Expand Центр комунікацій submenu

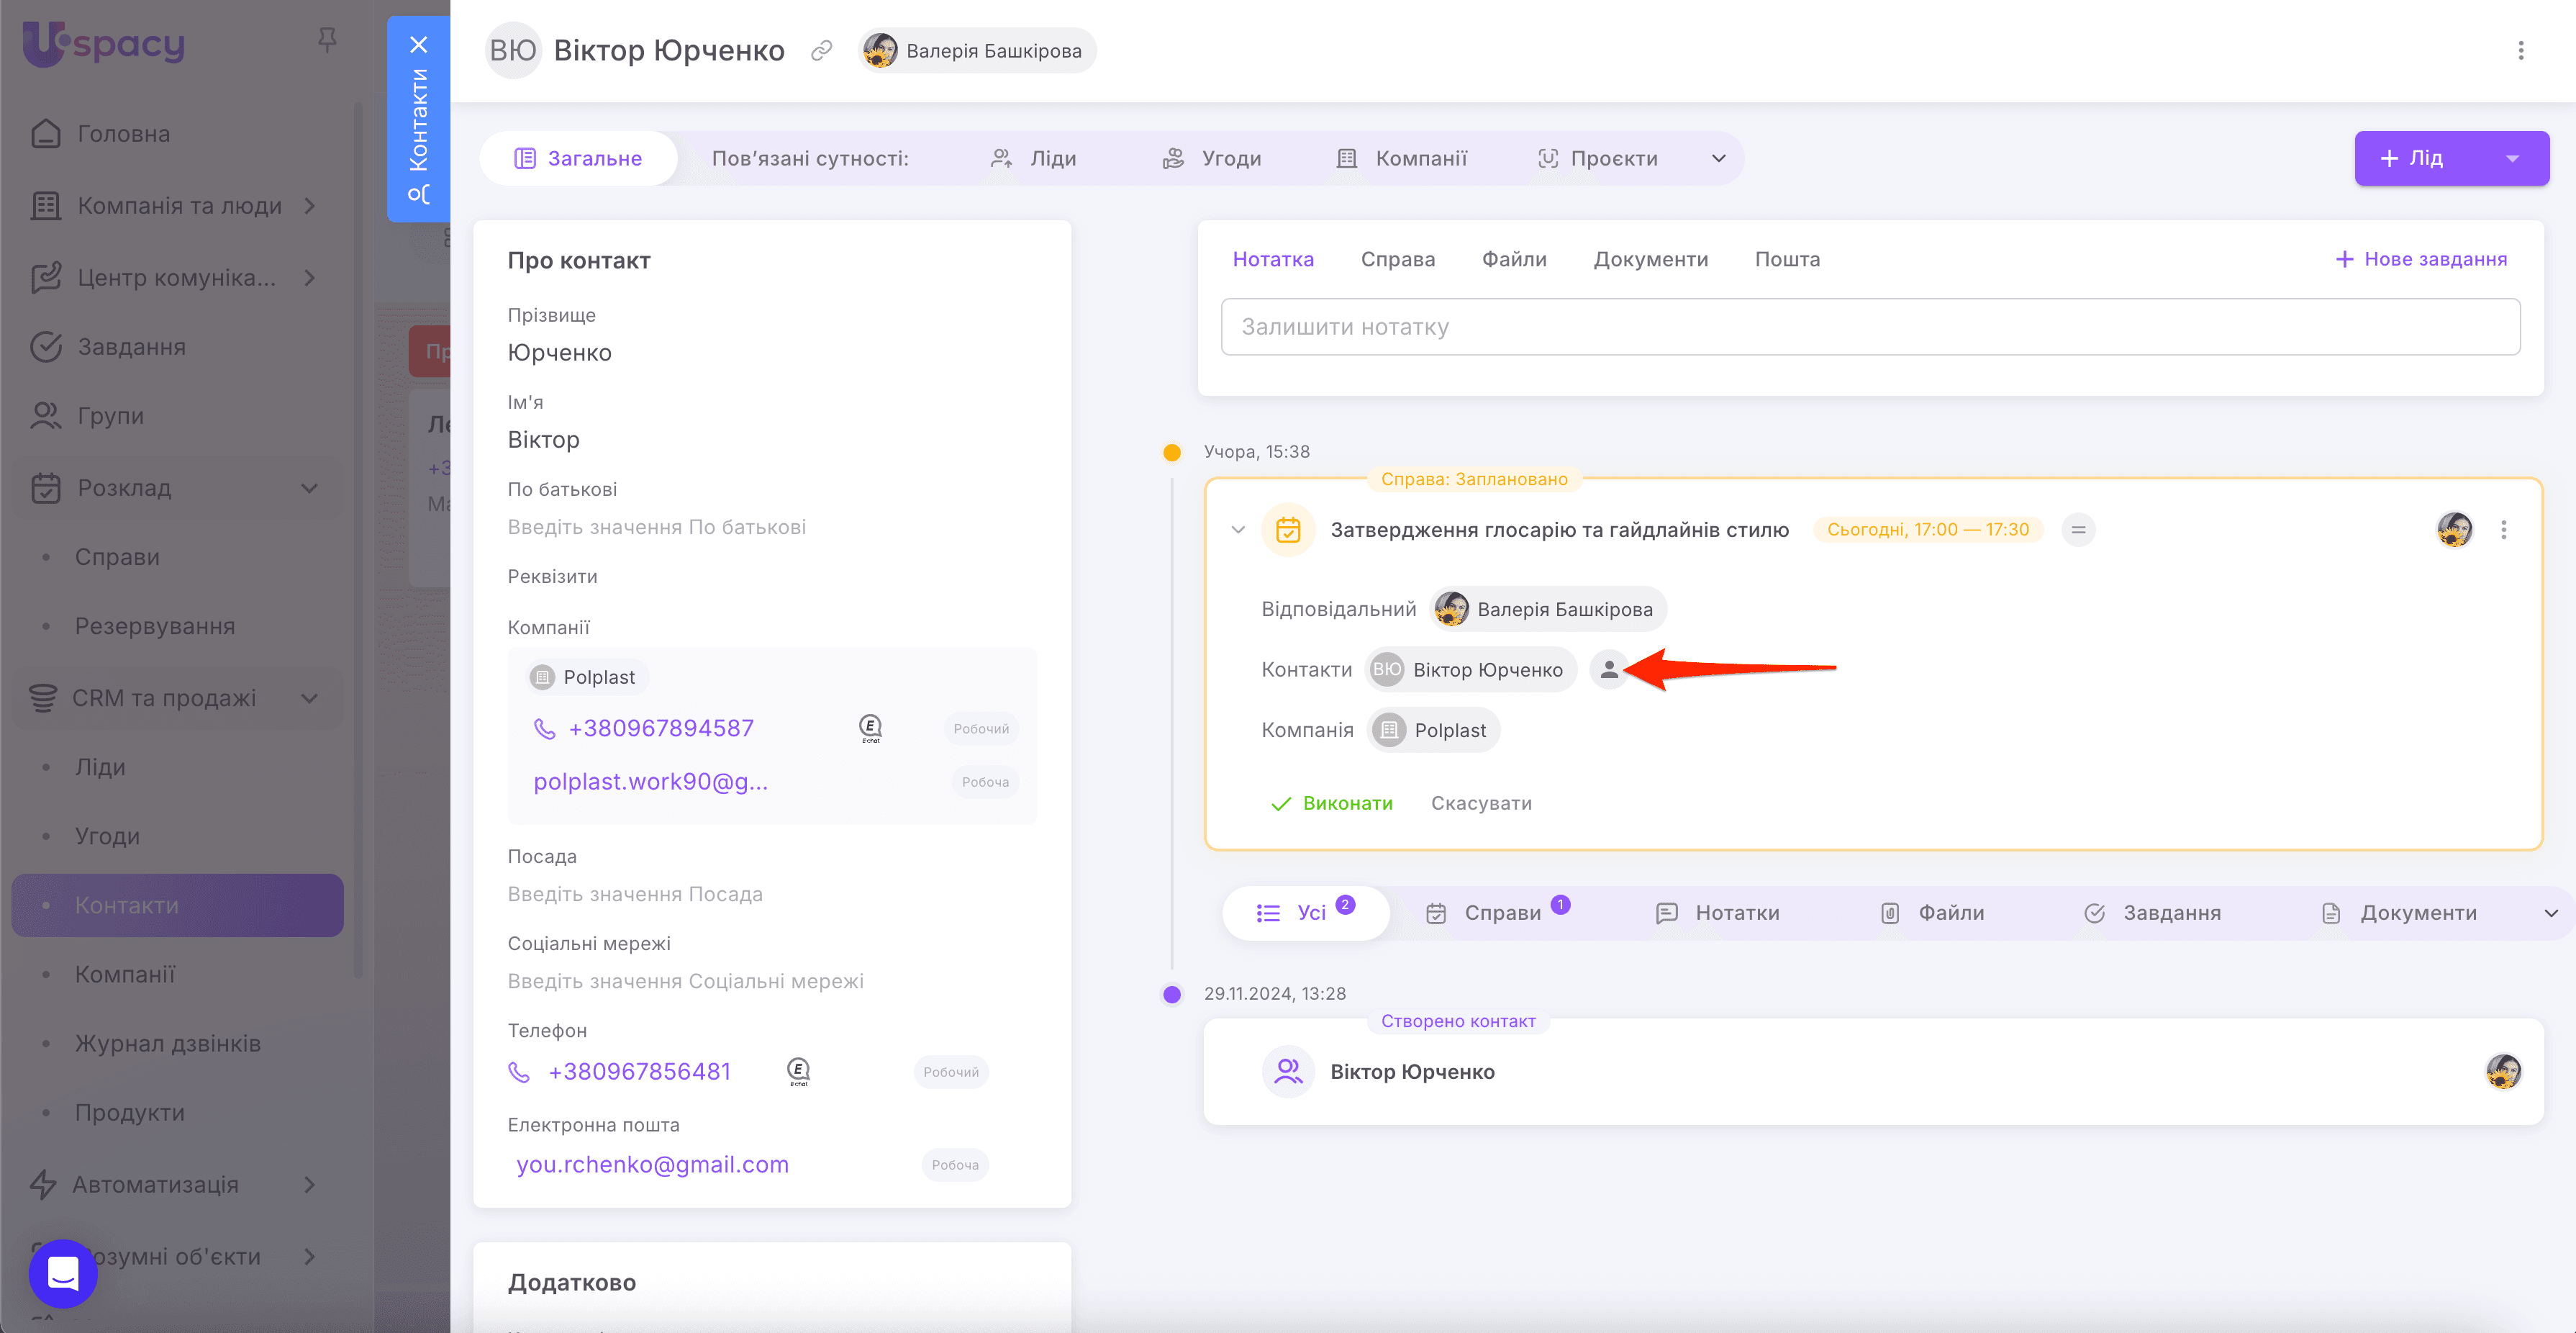[311, 277]
